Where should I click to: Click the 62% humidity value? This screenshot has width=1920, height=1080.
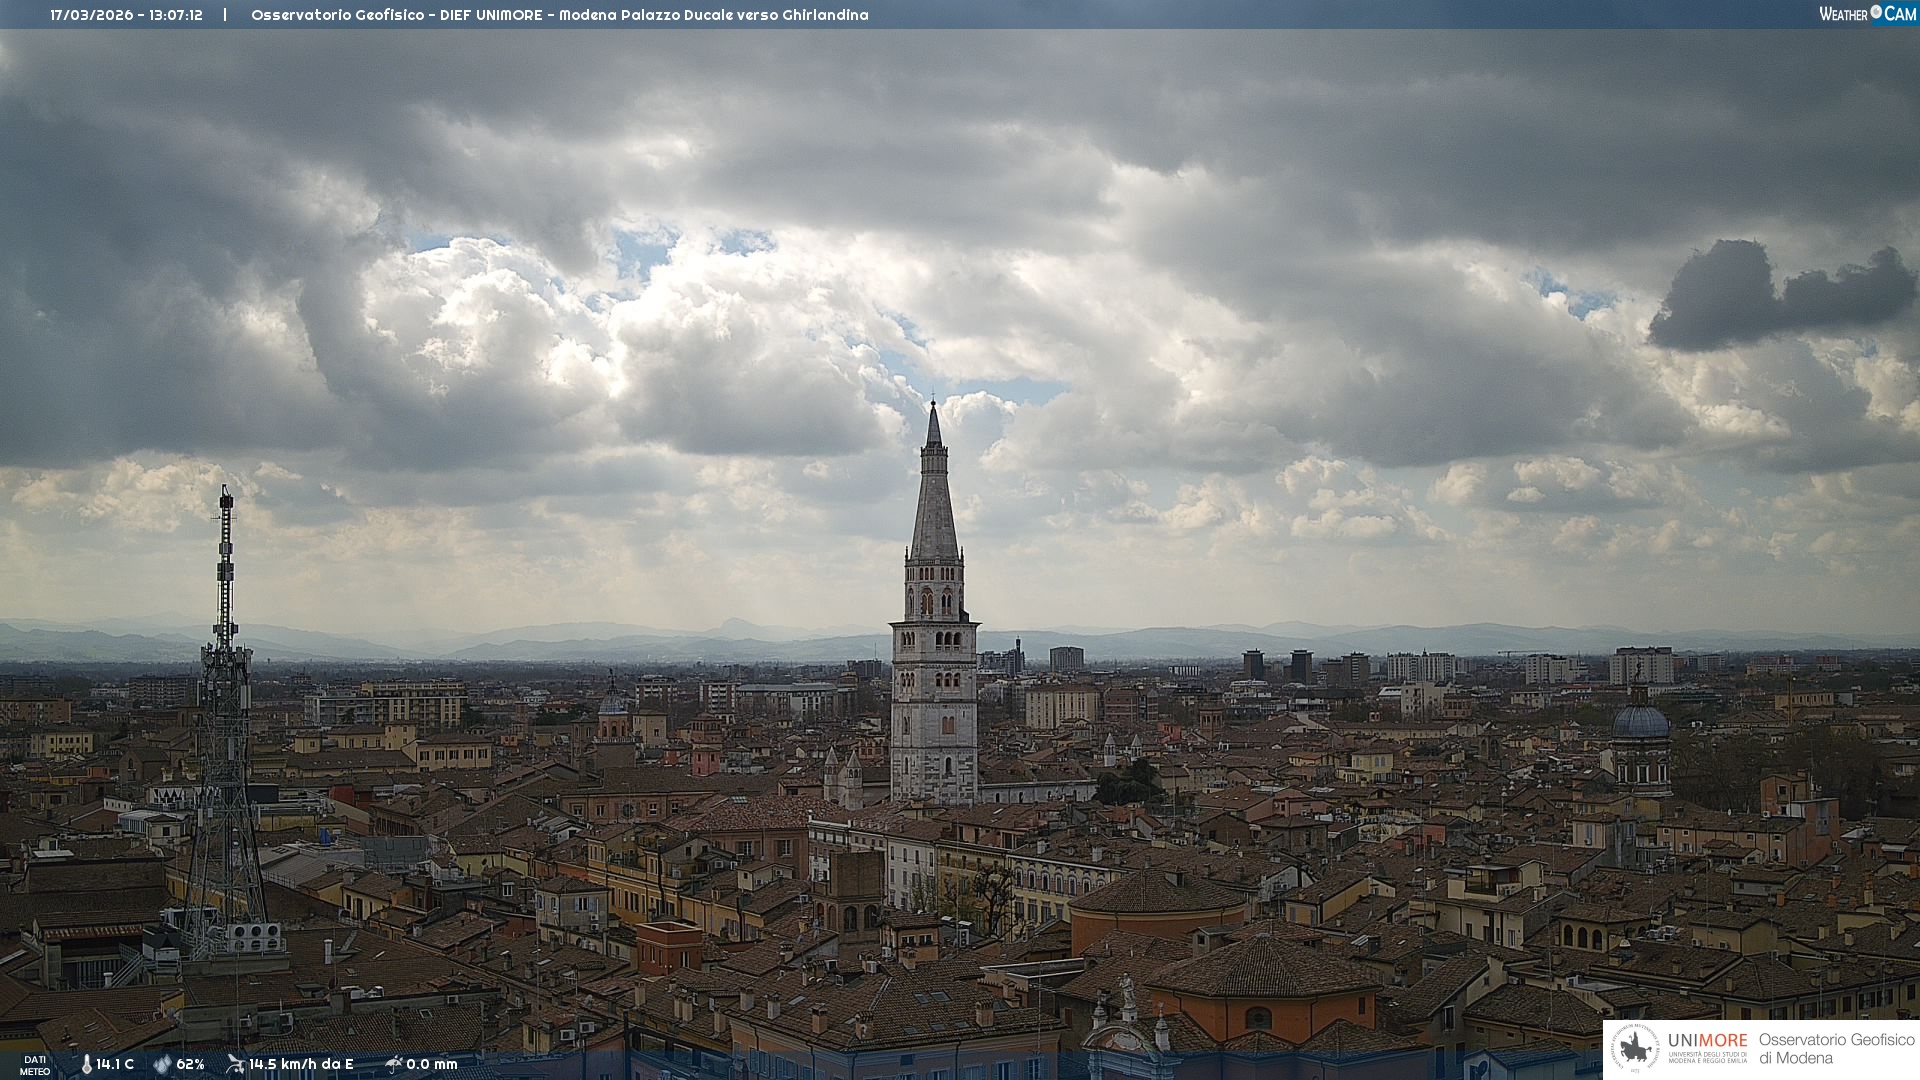point(190,1064)
